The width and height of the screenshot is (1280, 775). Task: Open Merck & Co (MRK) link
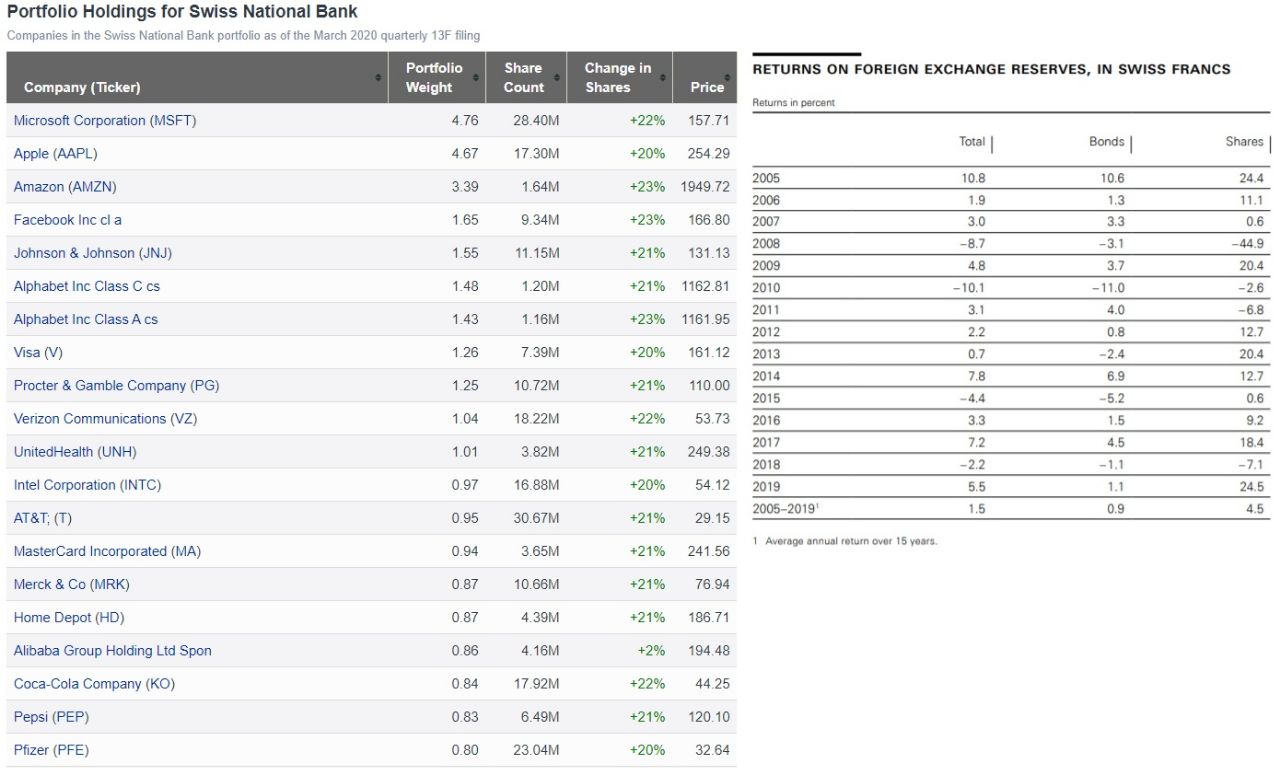tap(71, 584)
